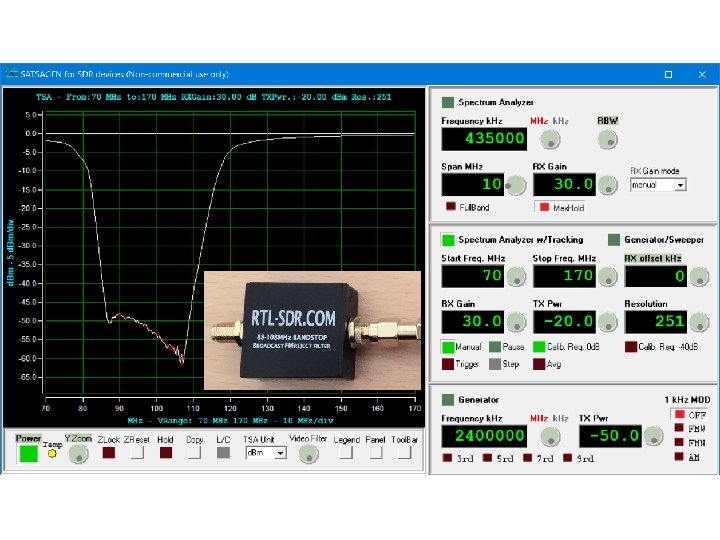Toggle the ZLock indicator

109,453
